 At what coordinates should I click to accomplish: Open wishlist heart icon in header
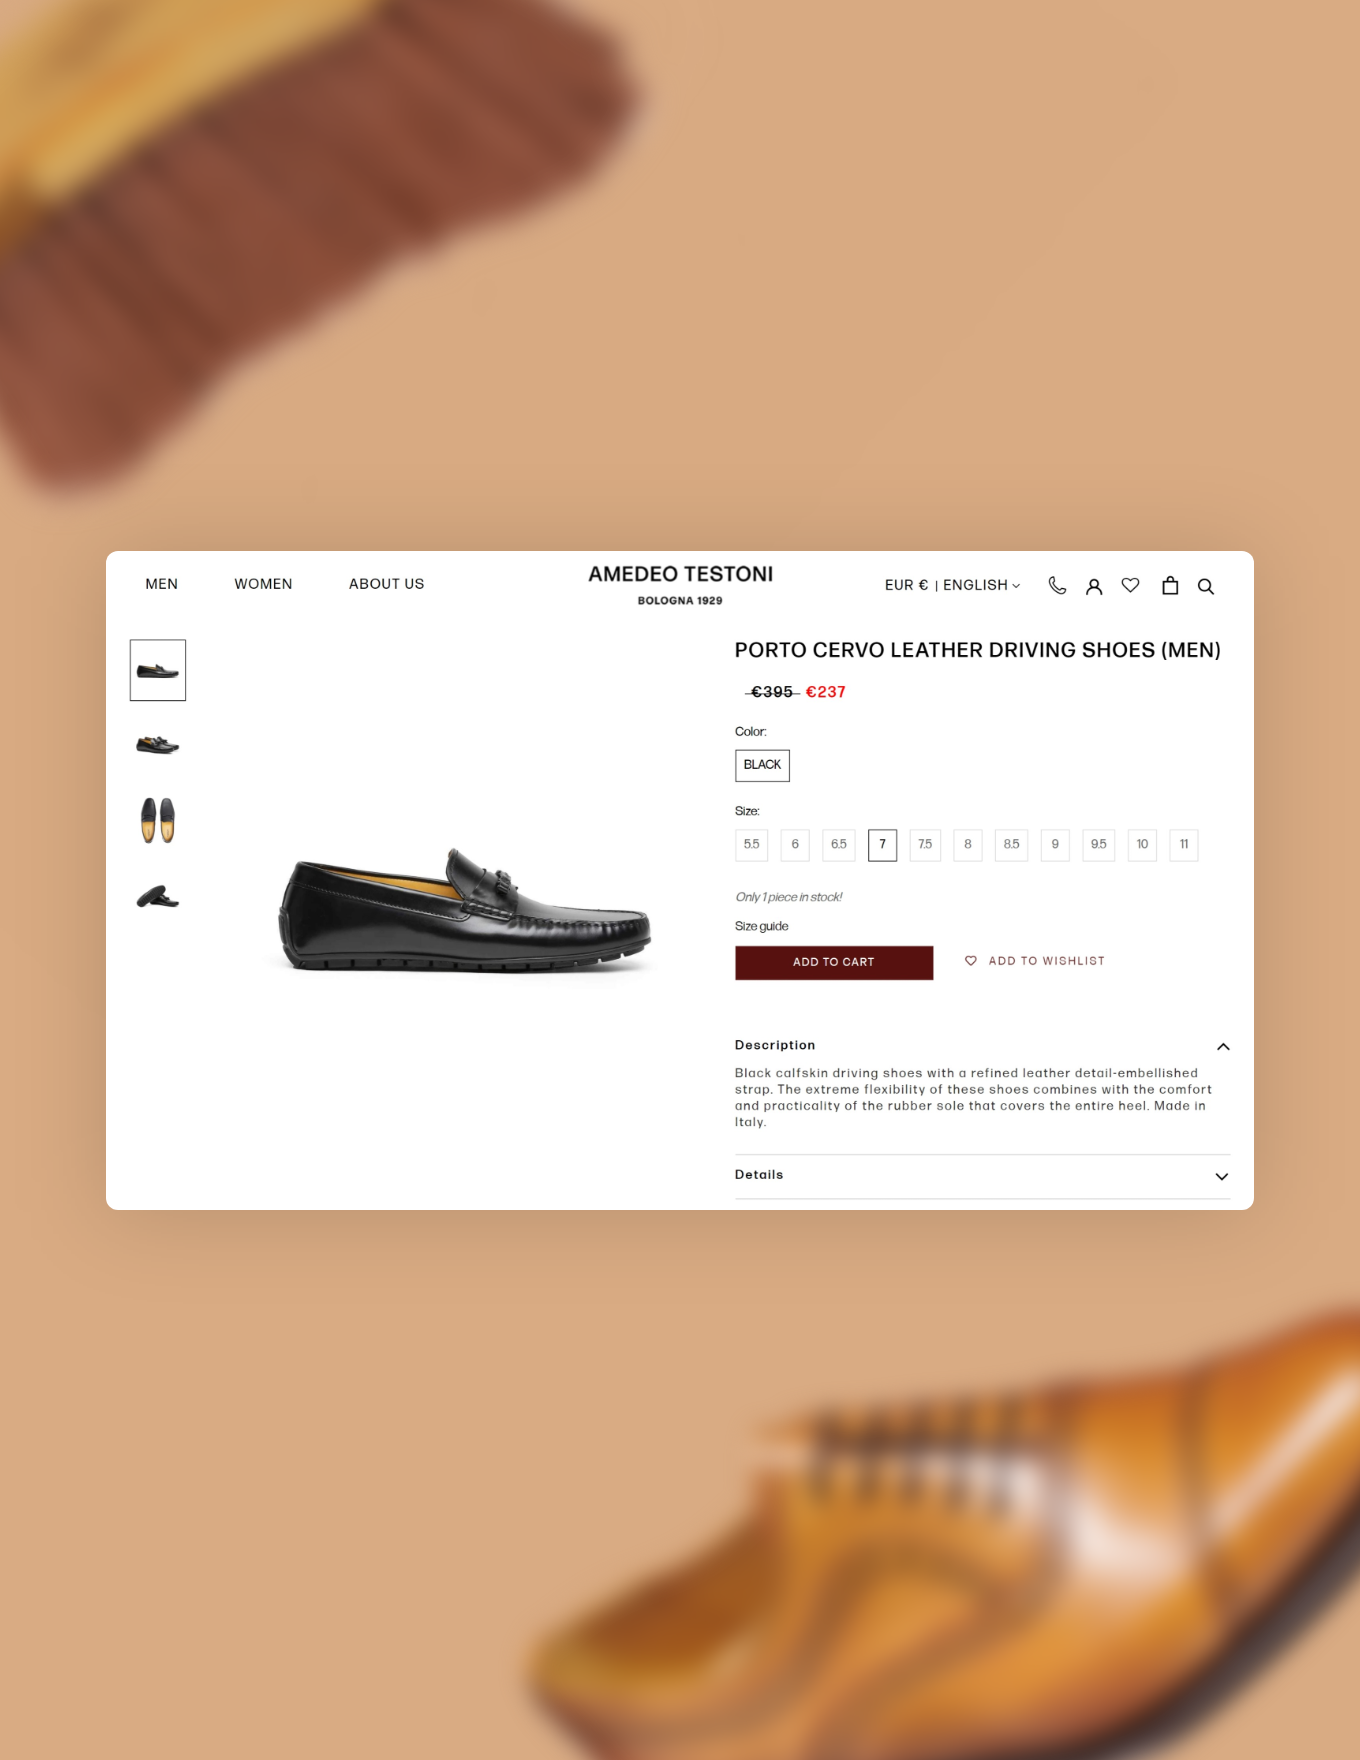point(1130,586)
